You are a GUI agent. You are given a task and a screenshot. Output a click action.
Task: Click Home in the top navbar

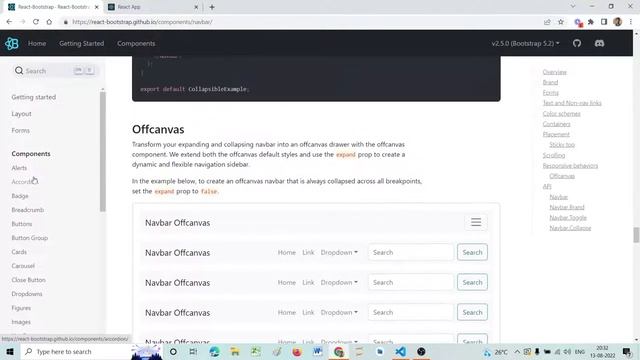point(37,43)
